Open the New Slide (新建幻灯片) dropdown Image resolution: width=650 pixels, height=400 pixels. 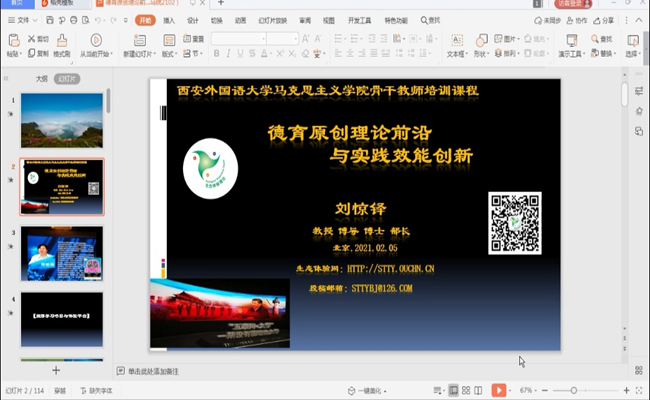click(139, 54)
